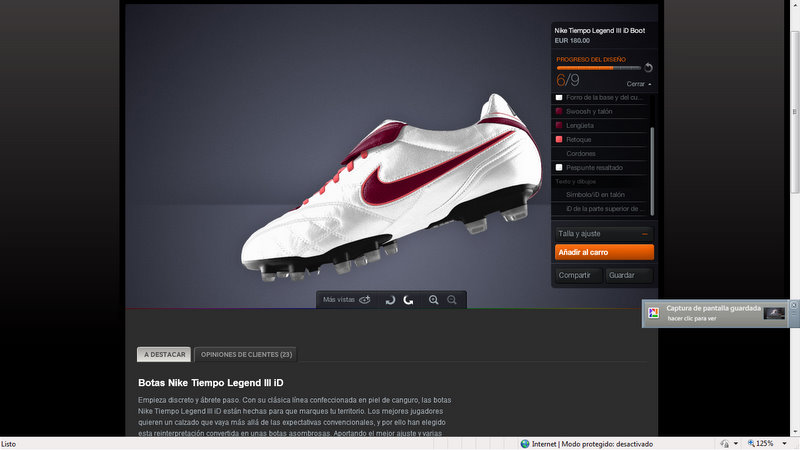Add the boot with Añadir al carro
800x450 pixels.
[x=604, y=252]
